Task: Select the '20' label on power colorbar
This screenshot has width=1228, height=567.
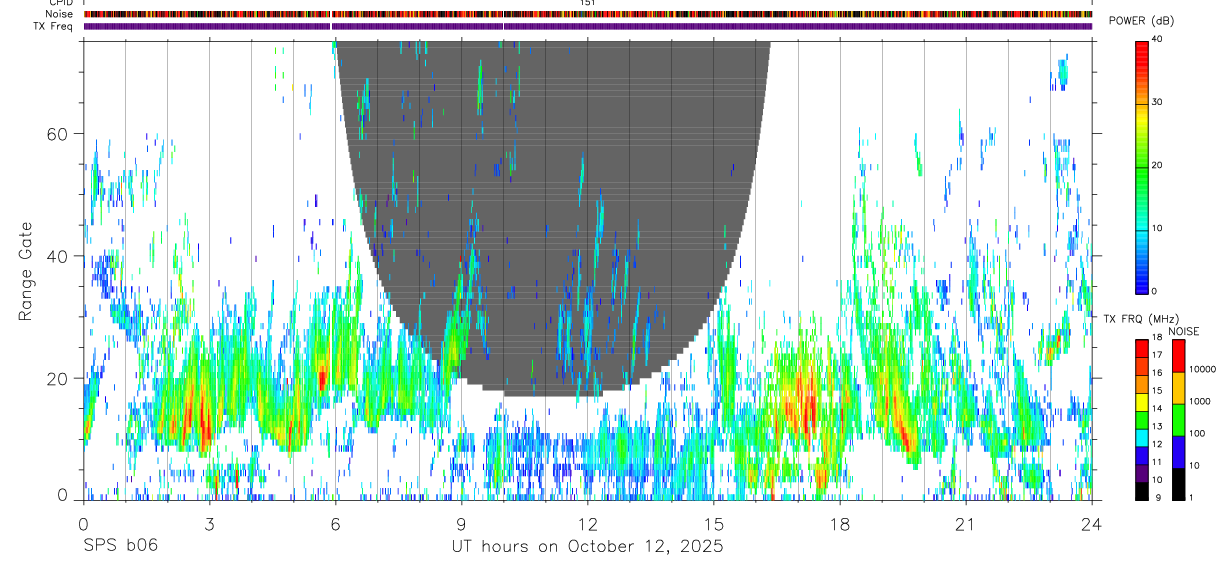Action: pos(1159,165)
